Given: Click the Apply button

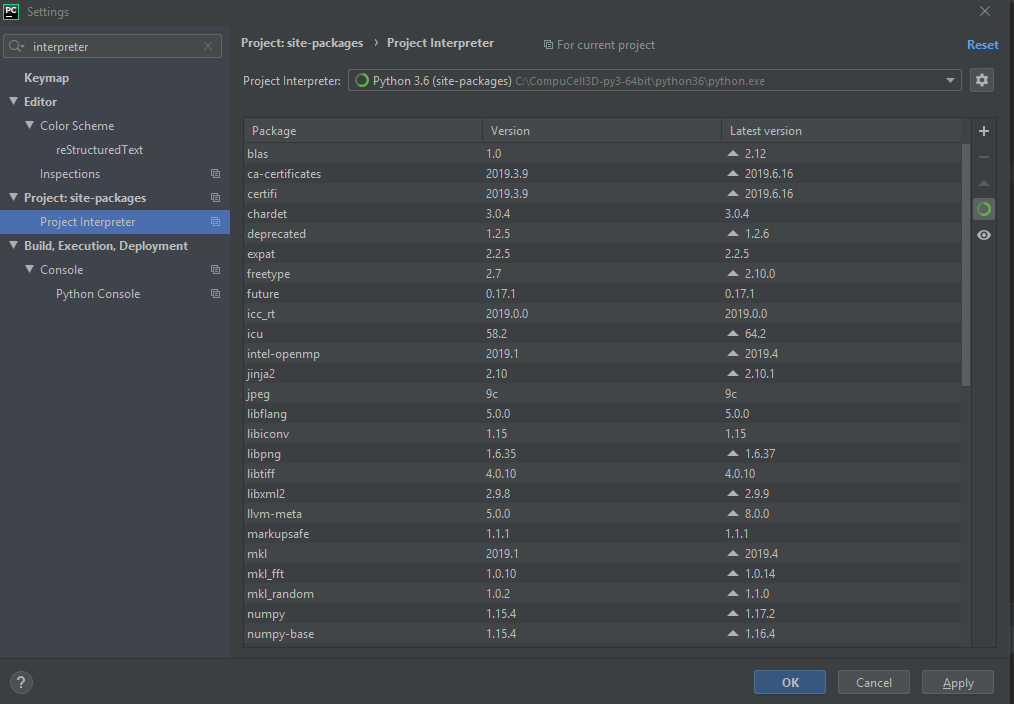Looking at the screenshot, I should [958, 682].
